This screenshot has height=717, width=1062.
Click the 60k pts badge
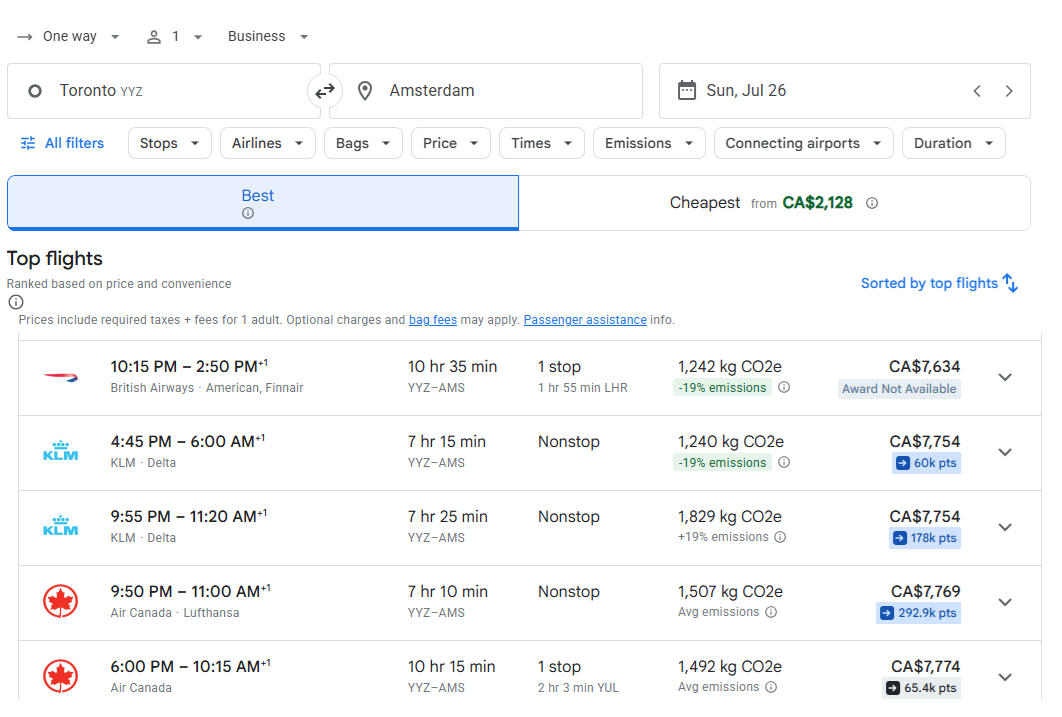[x=927, y=463]
